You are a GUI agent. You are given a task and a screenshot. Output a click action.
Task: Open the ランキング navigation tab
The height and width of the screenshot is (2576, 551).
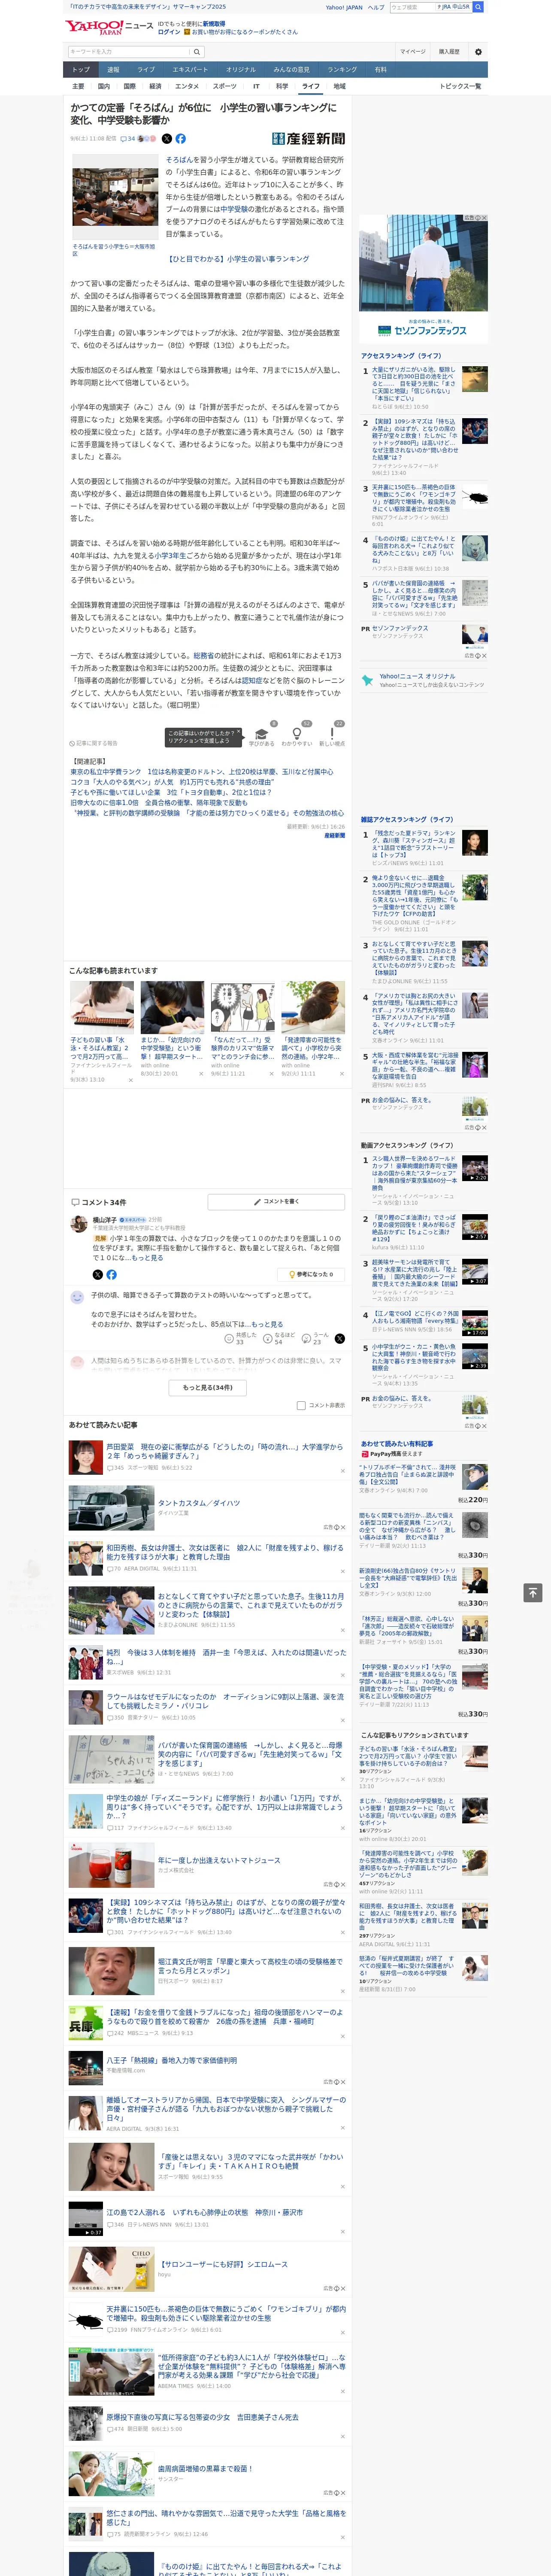coord(342,69)
